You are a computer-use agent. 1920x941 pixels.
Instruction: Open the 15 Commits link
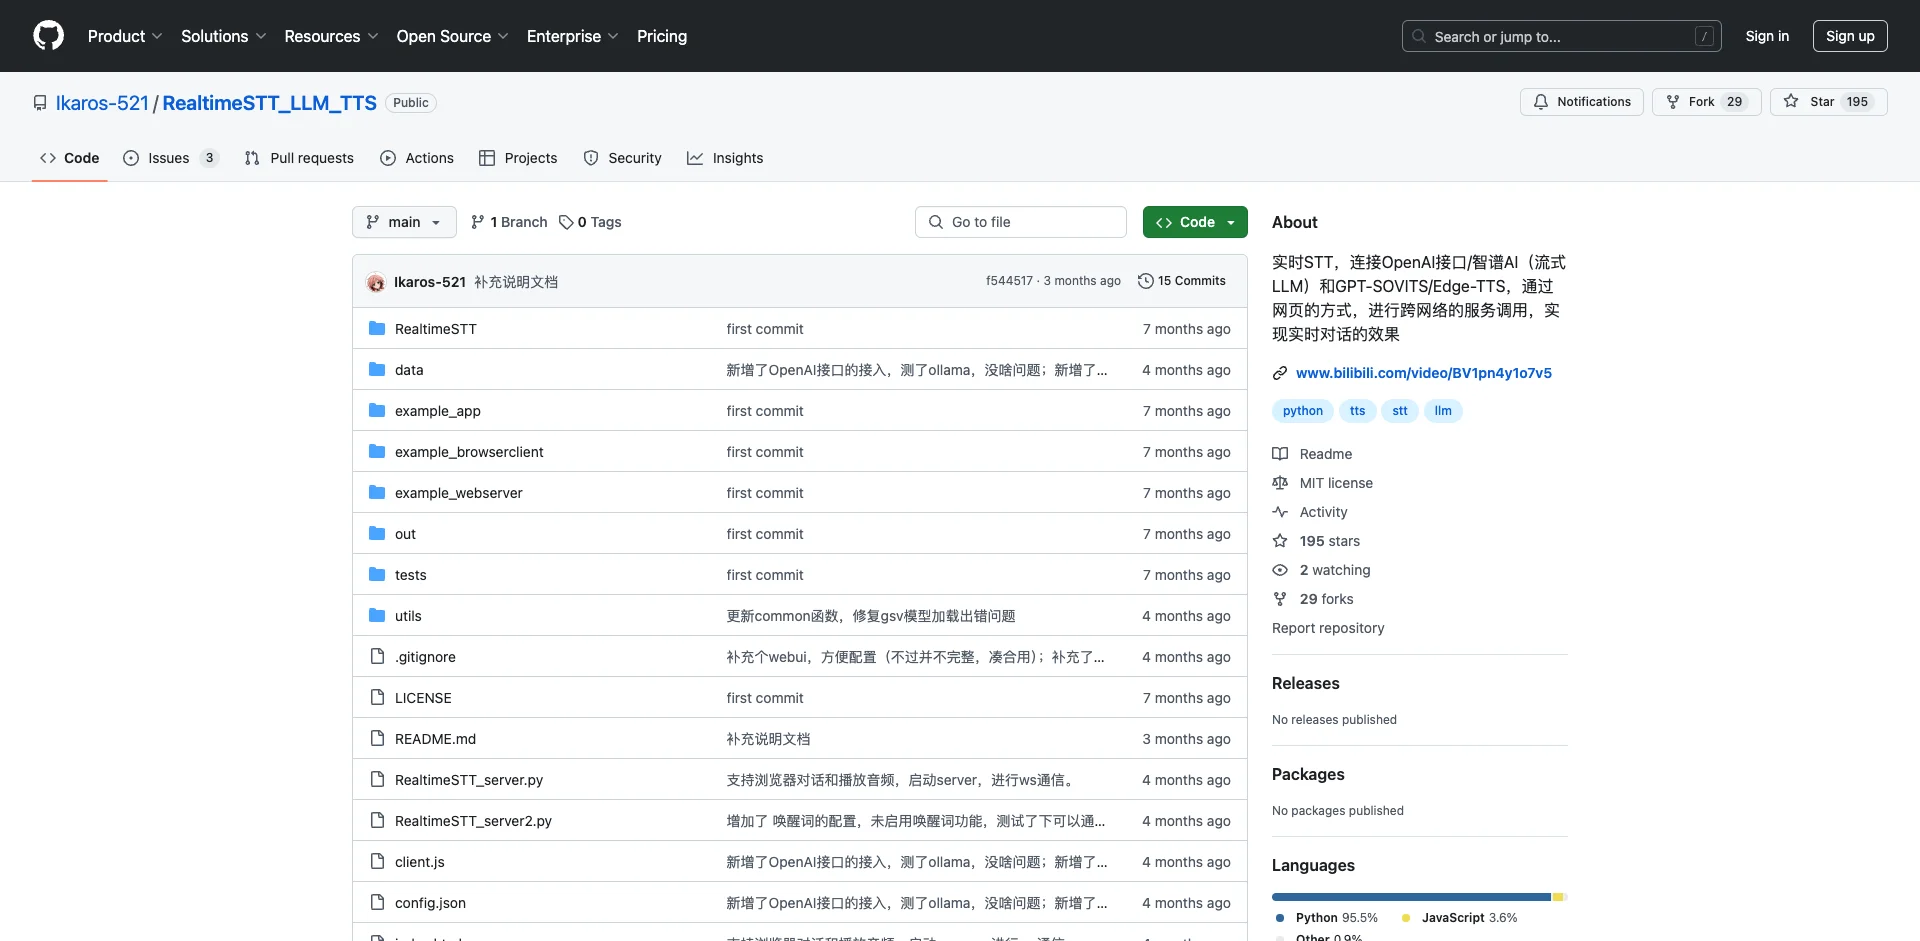pos(1181,281)
